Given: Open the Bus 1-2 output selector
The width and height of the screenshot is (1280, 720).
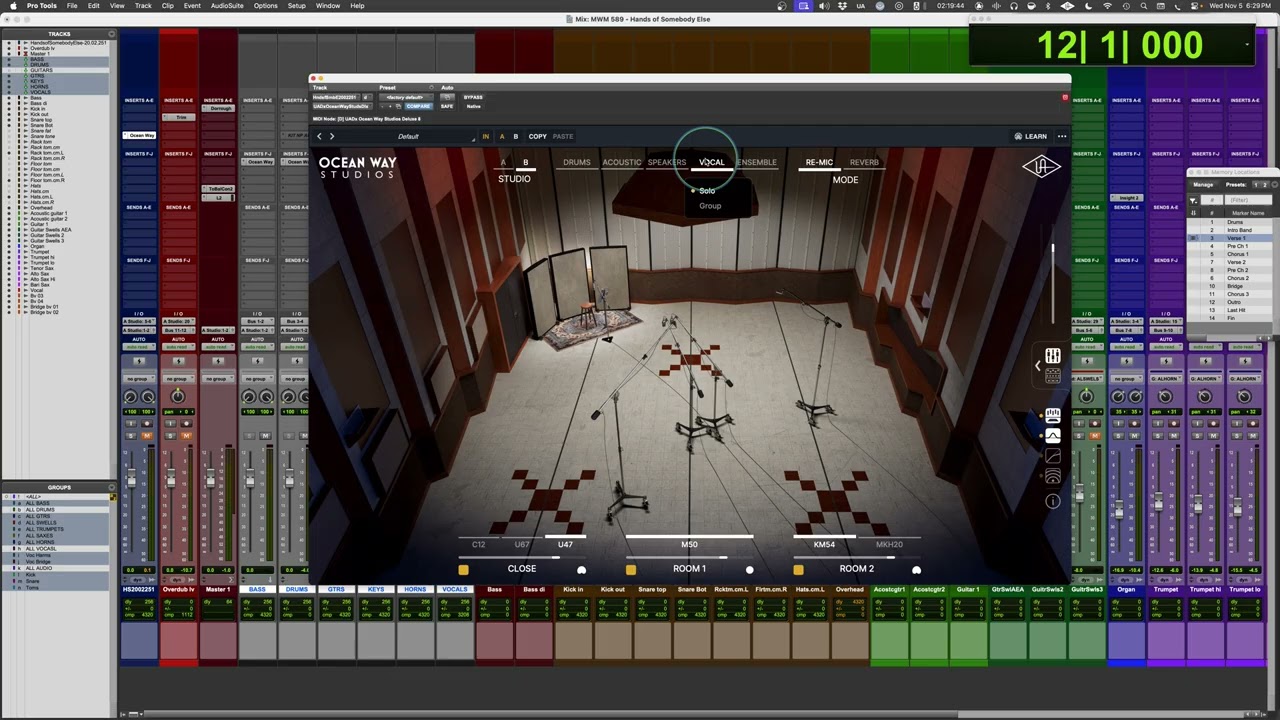Looking at the screenshot, I should click(x=257, y=322).
